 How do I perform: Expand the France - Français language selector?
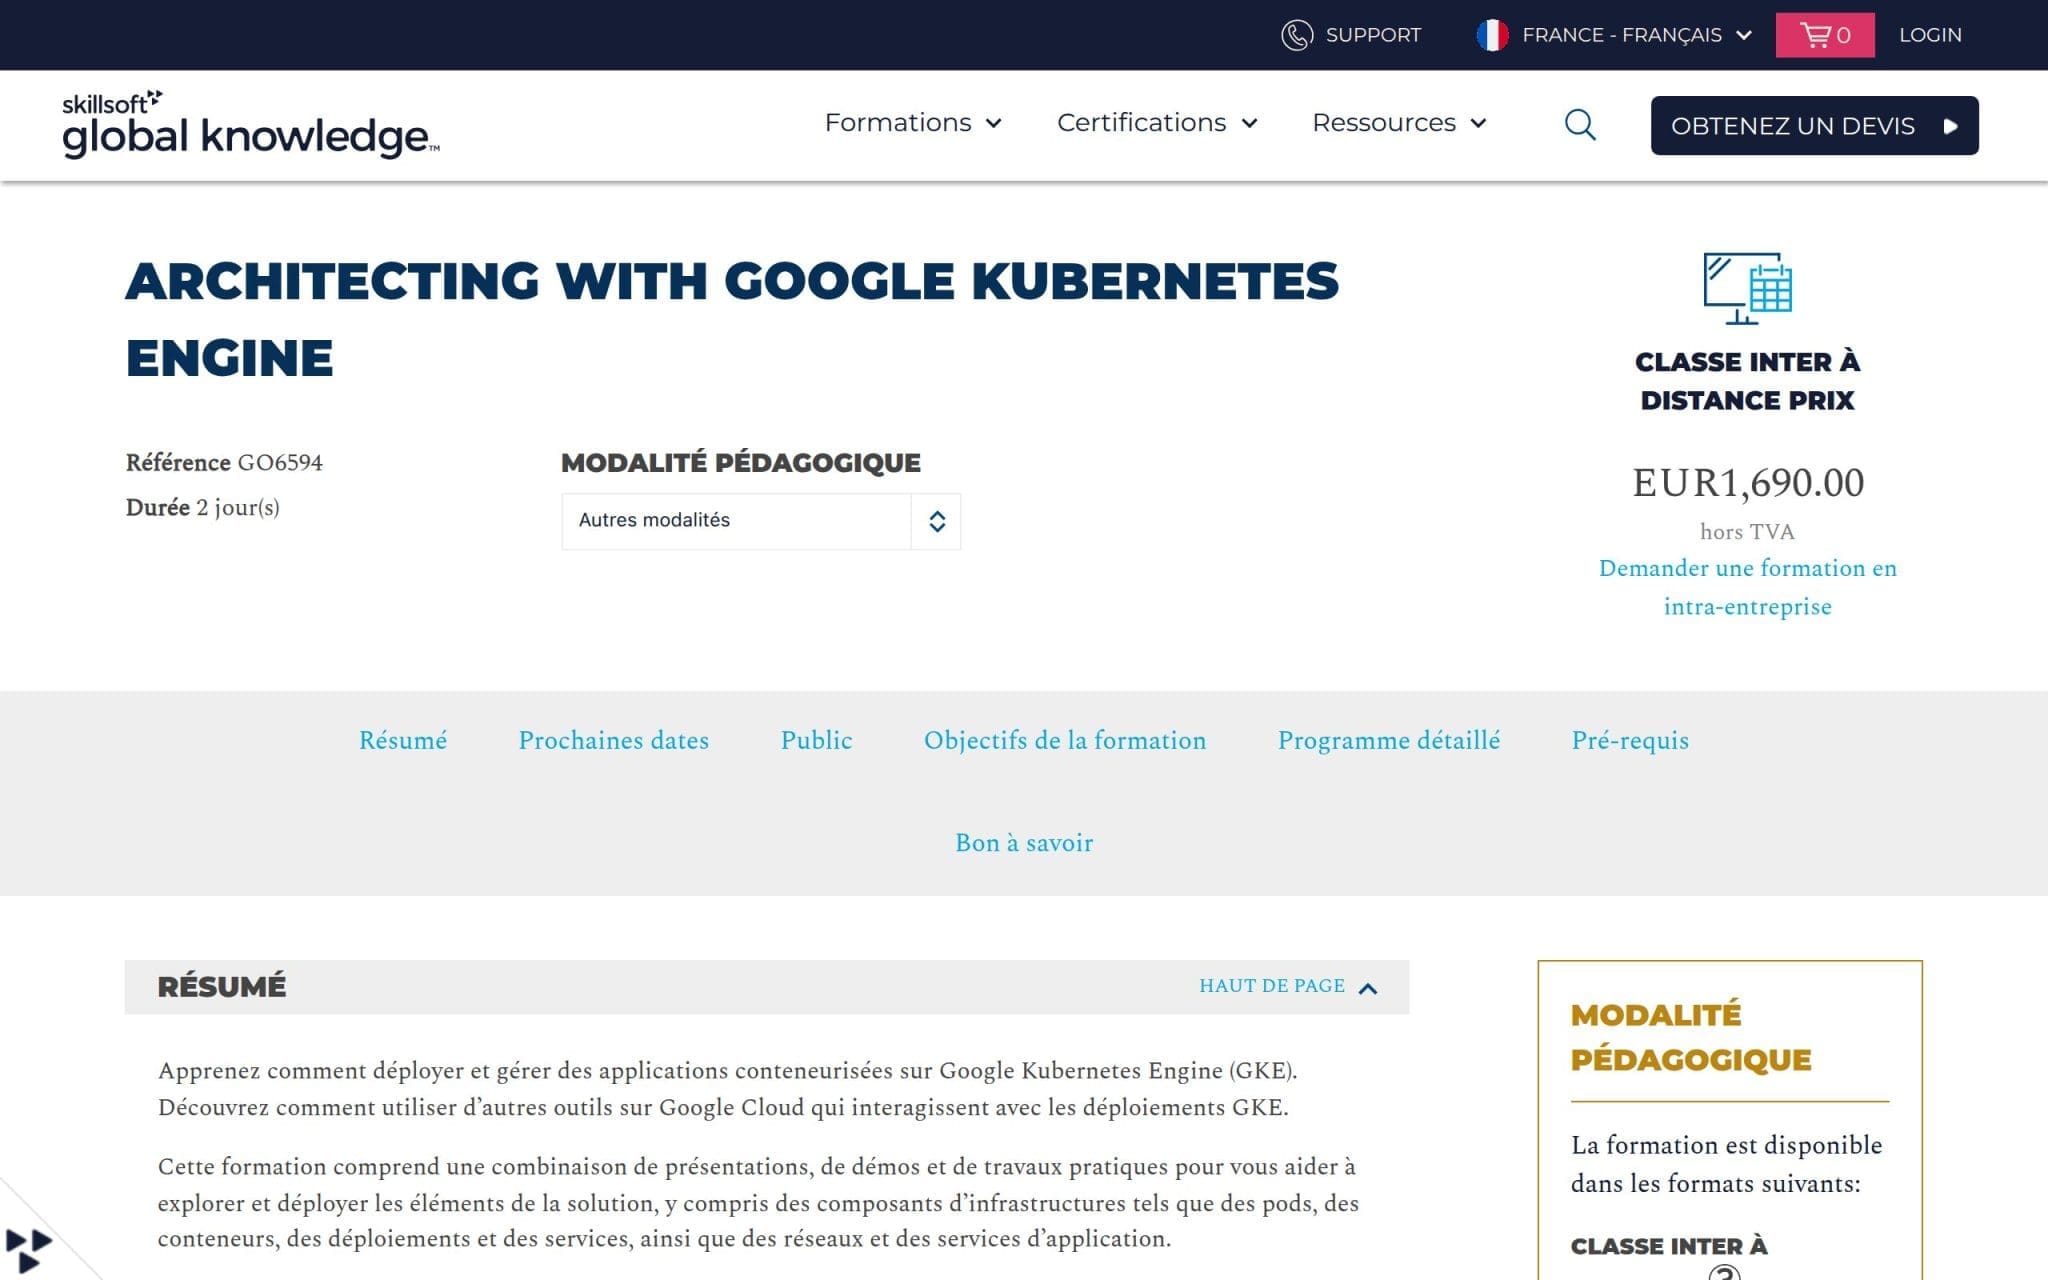point(1614,35)
